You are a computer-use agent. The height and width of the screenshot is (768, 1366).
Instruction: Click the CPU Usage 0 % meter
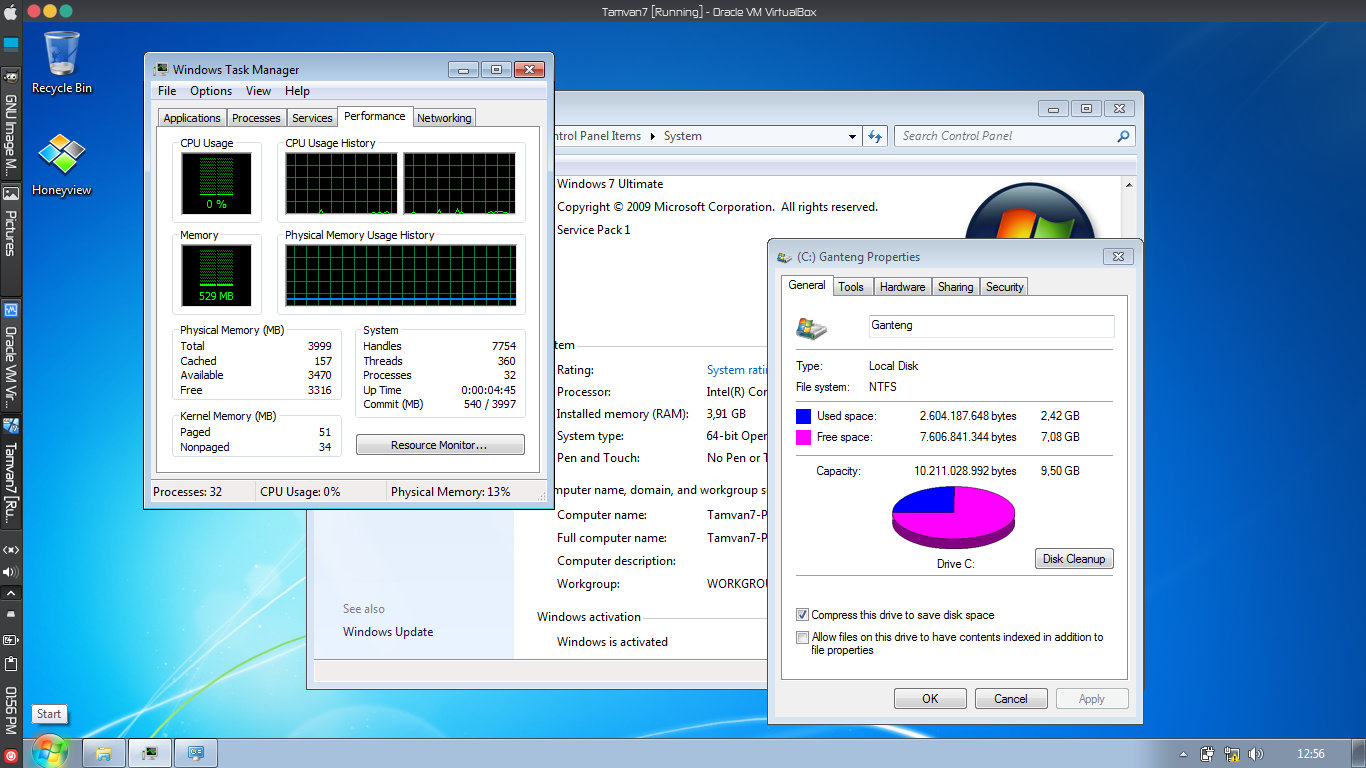click(217, 183)
